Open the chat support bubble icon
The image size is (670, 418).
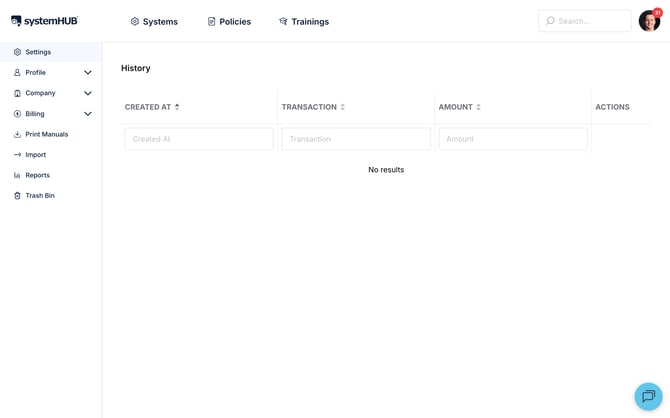(648, 396)
